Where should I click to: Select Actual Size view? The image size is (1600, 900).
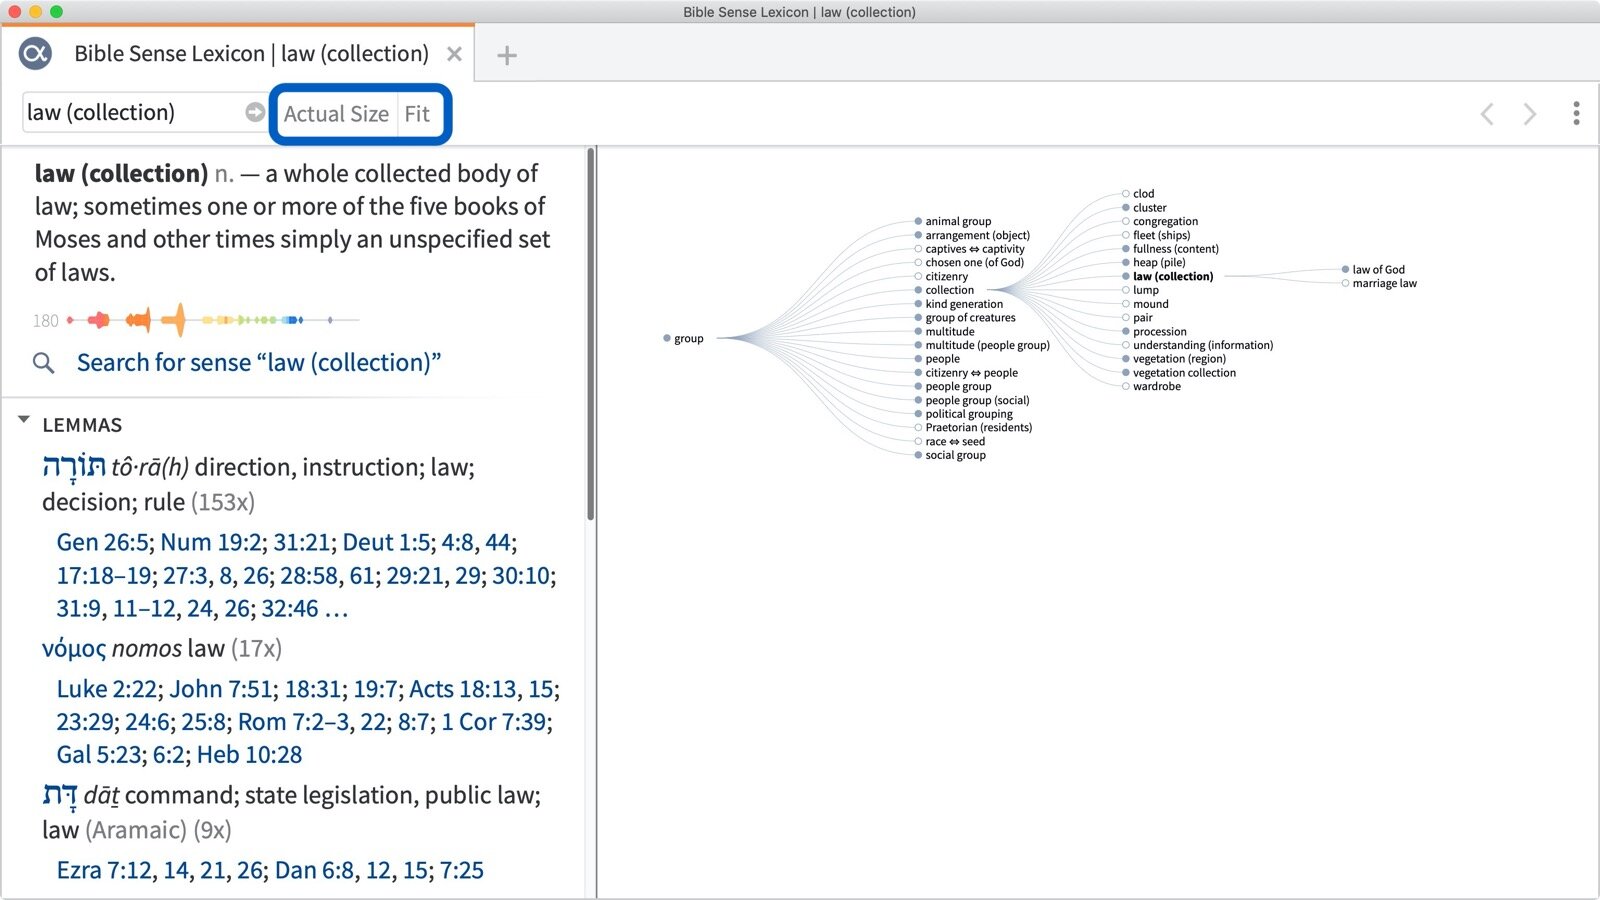336,114
